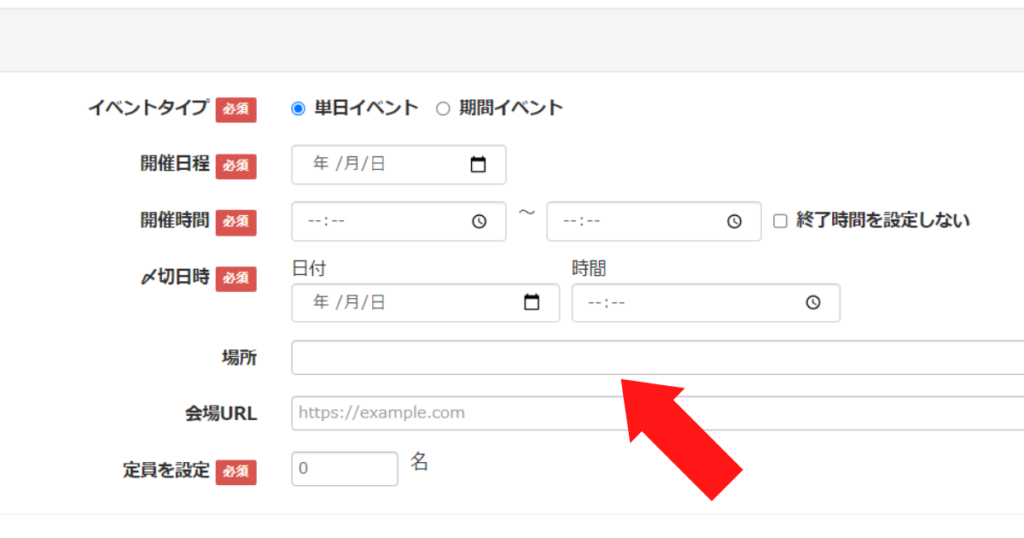Click the イベントタイプ label

pos(148,108)
